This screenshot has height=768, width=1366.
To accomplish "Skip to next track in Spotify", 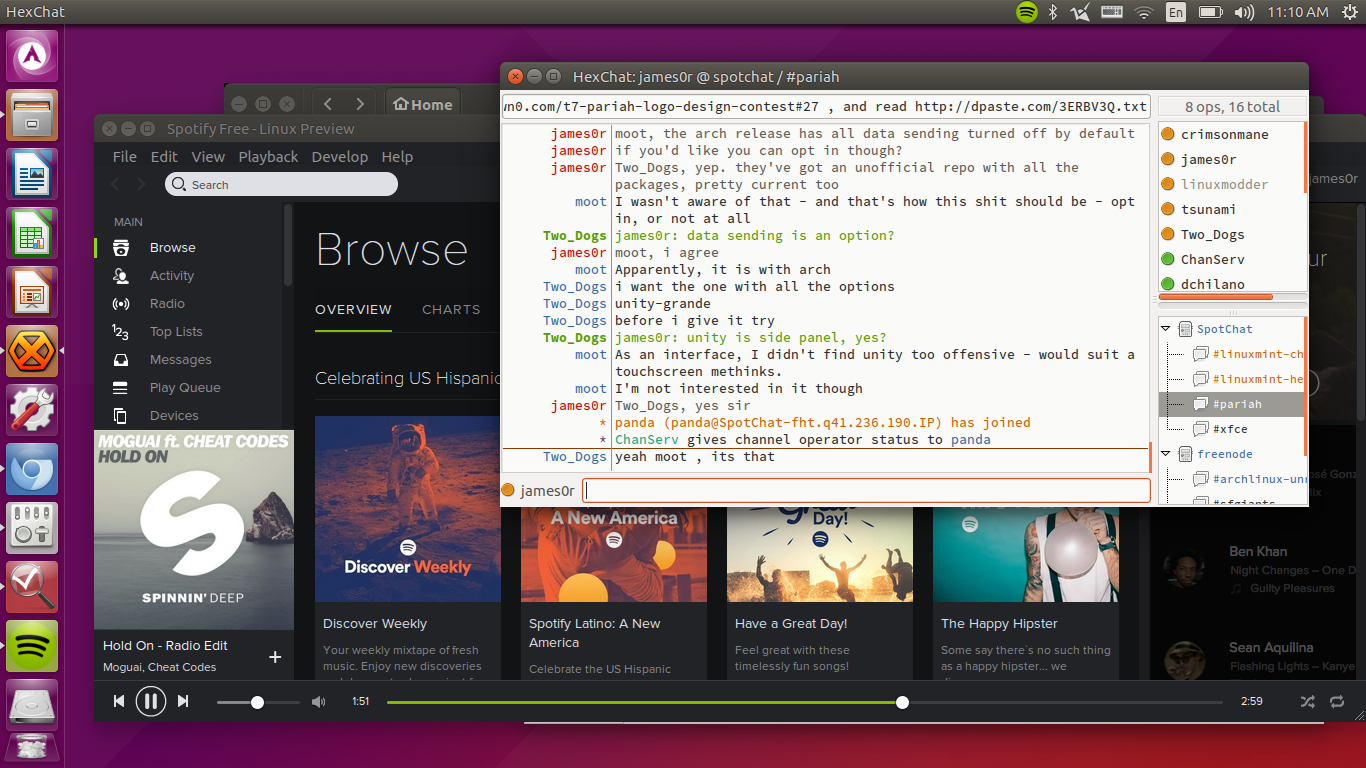I will (x=183, y=702).
